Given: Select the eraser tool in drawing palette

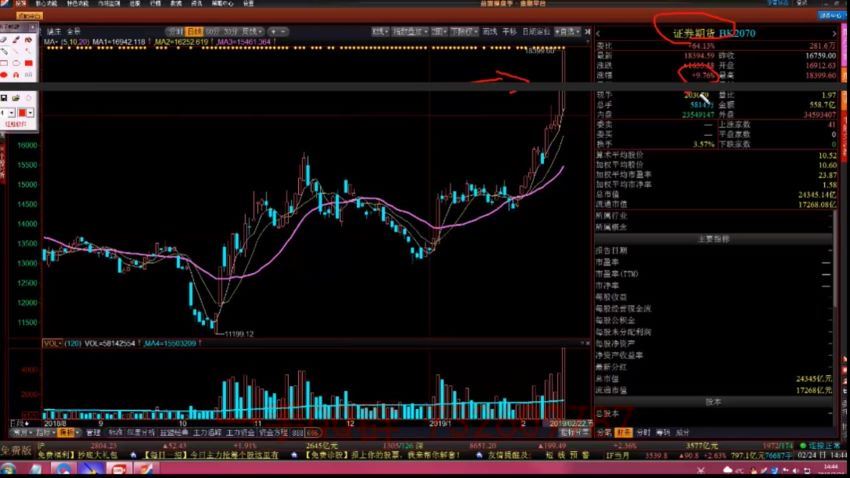Looking at the screenshot, I should coord(4,40).
